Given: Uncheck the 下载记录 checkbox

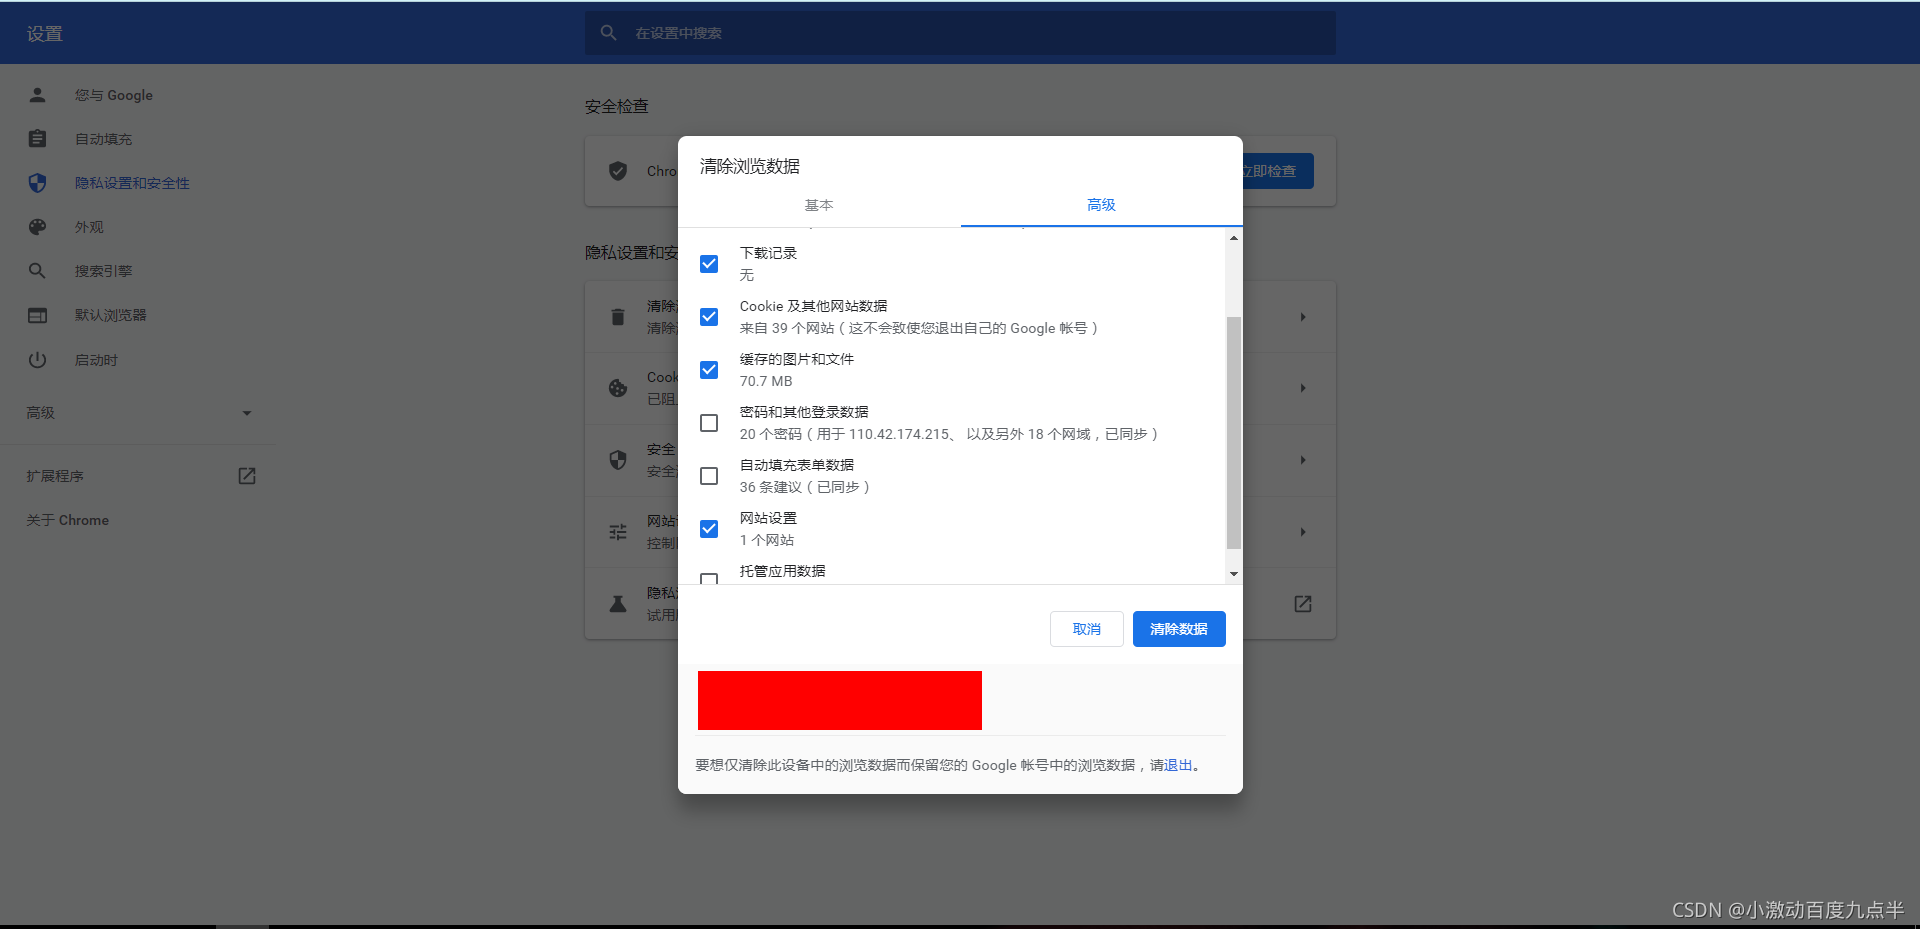Looking at the screenshot, I should (x=709, y=264).
